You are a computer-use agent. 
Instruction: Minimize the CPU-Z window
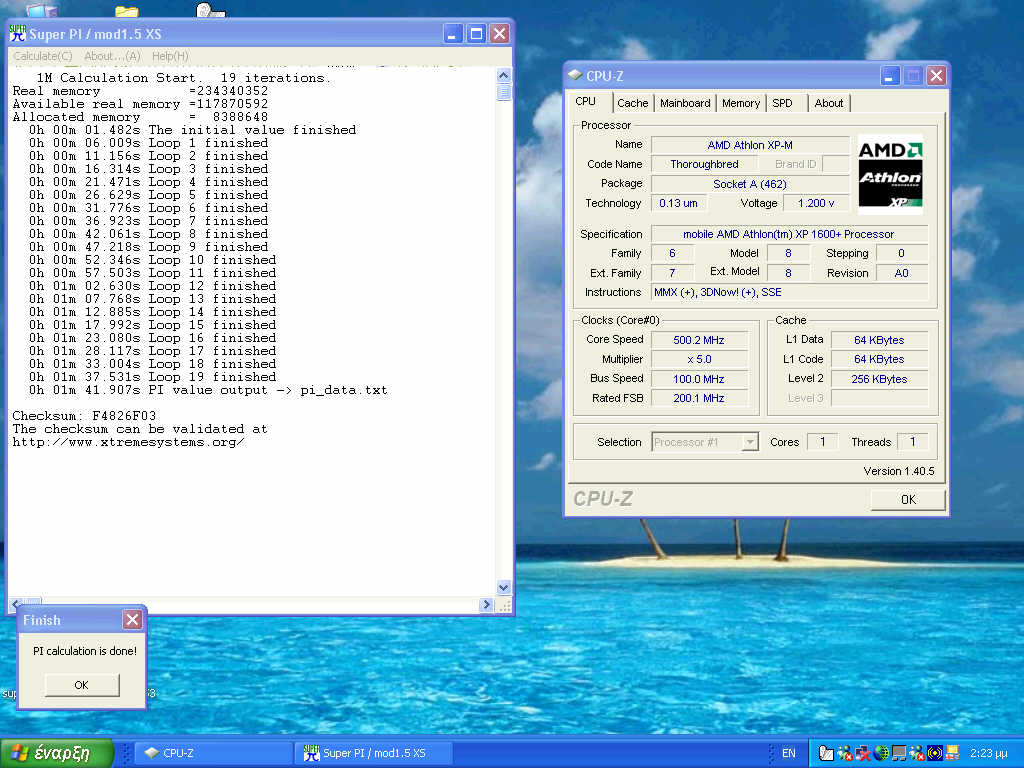(x=889, y=76)
